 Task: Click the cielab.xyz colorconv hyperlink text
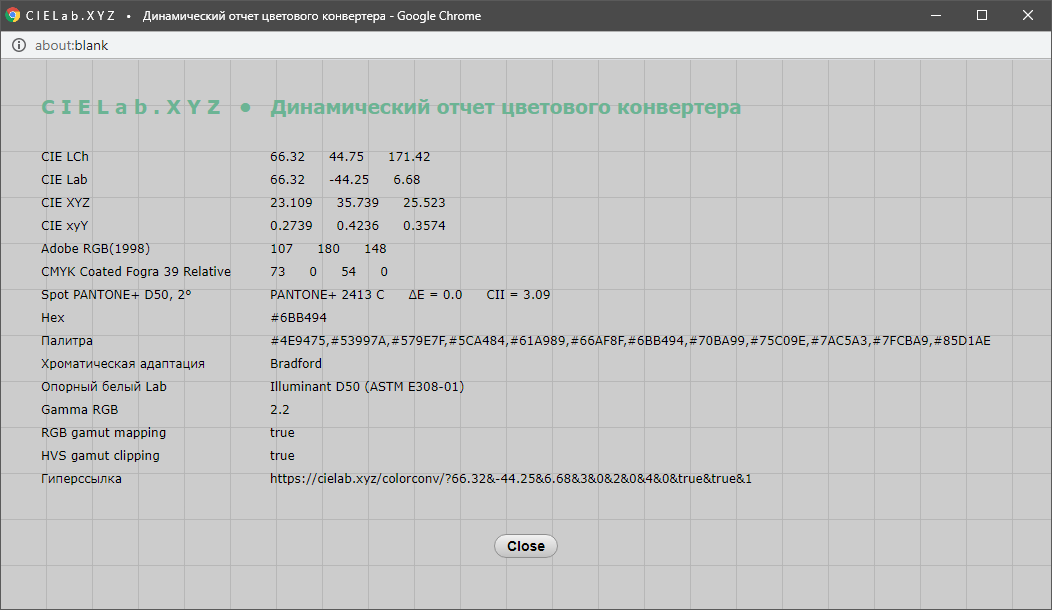511,478
